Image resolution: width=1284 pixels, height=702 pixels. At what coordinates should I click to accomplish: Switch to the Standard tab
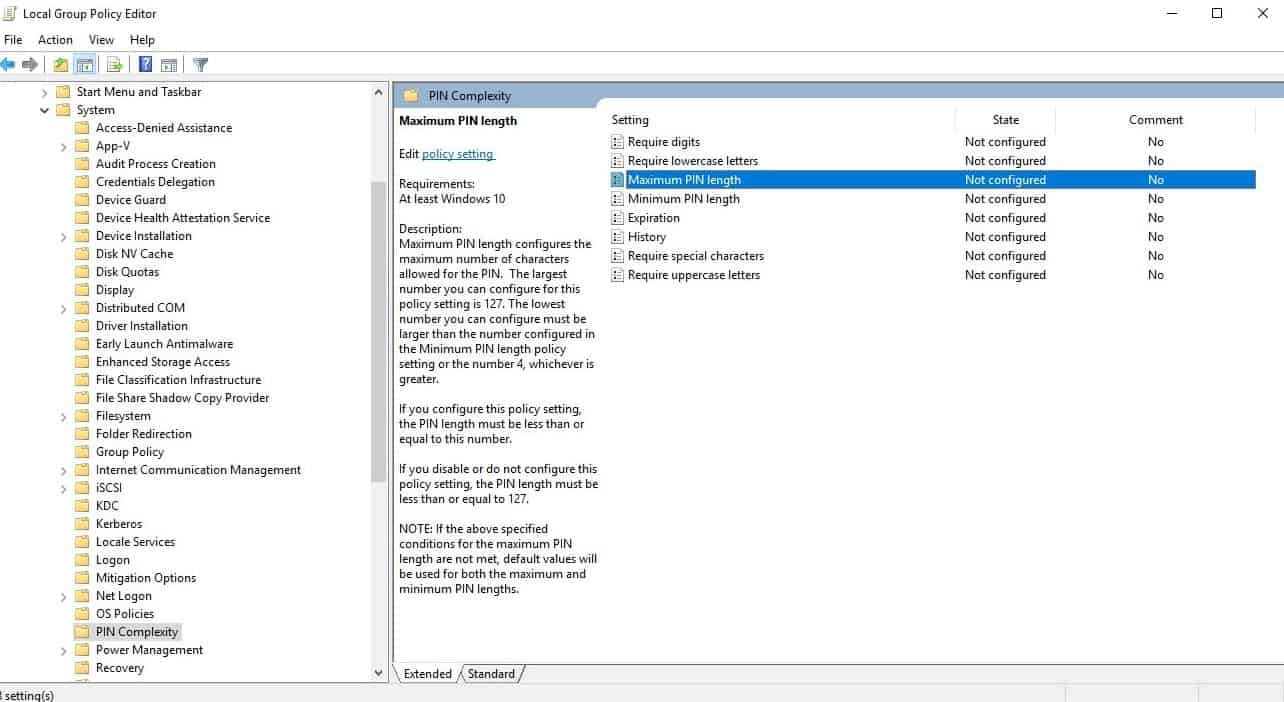(x=491, y=674)
